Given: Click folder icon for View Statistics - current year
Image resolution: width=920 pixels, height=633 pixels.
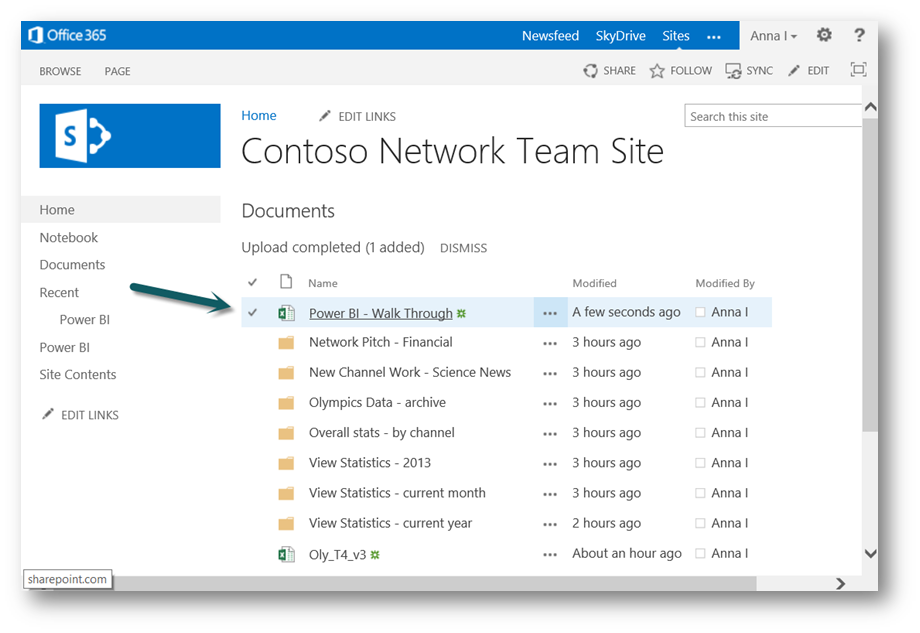Looking at the screenshot, I should coord(286,523).
